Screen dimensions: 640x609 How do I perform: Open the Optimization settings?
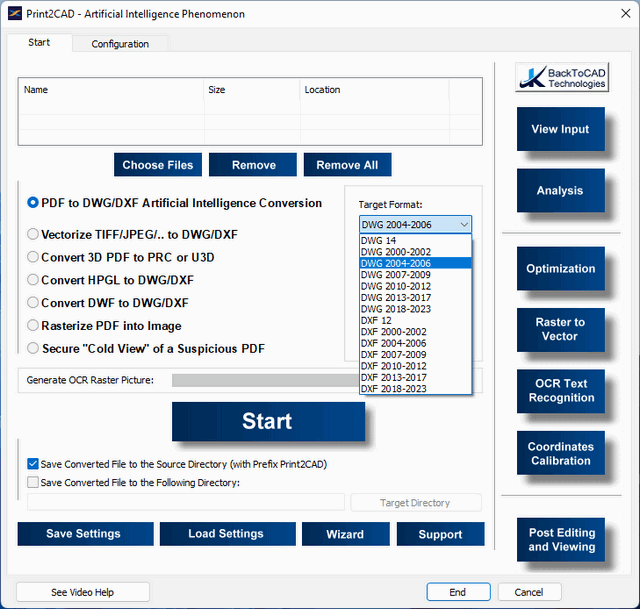coord(560,268)
